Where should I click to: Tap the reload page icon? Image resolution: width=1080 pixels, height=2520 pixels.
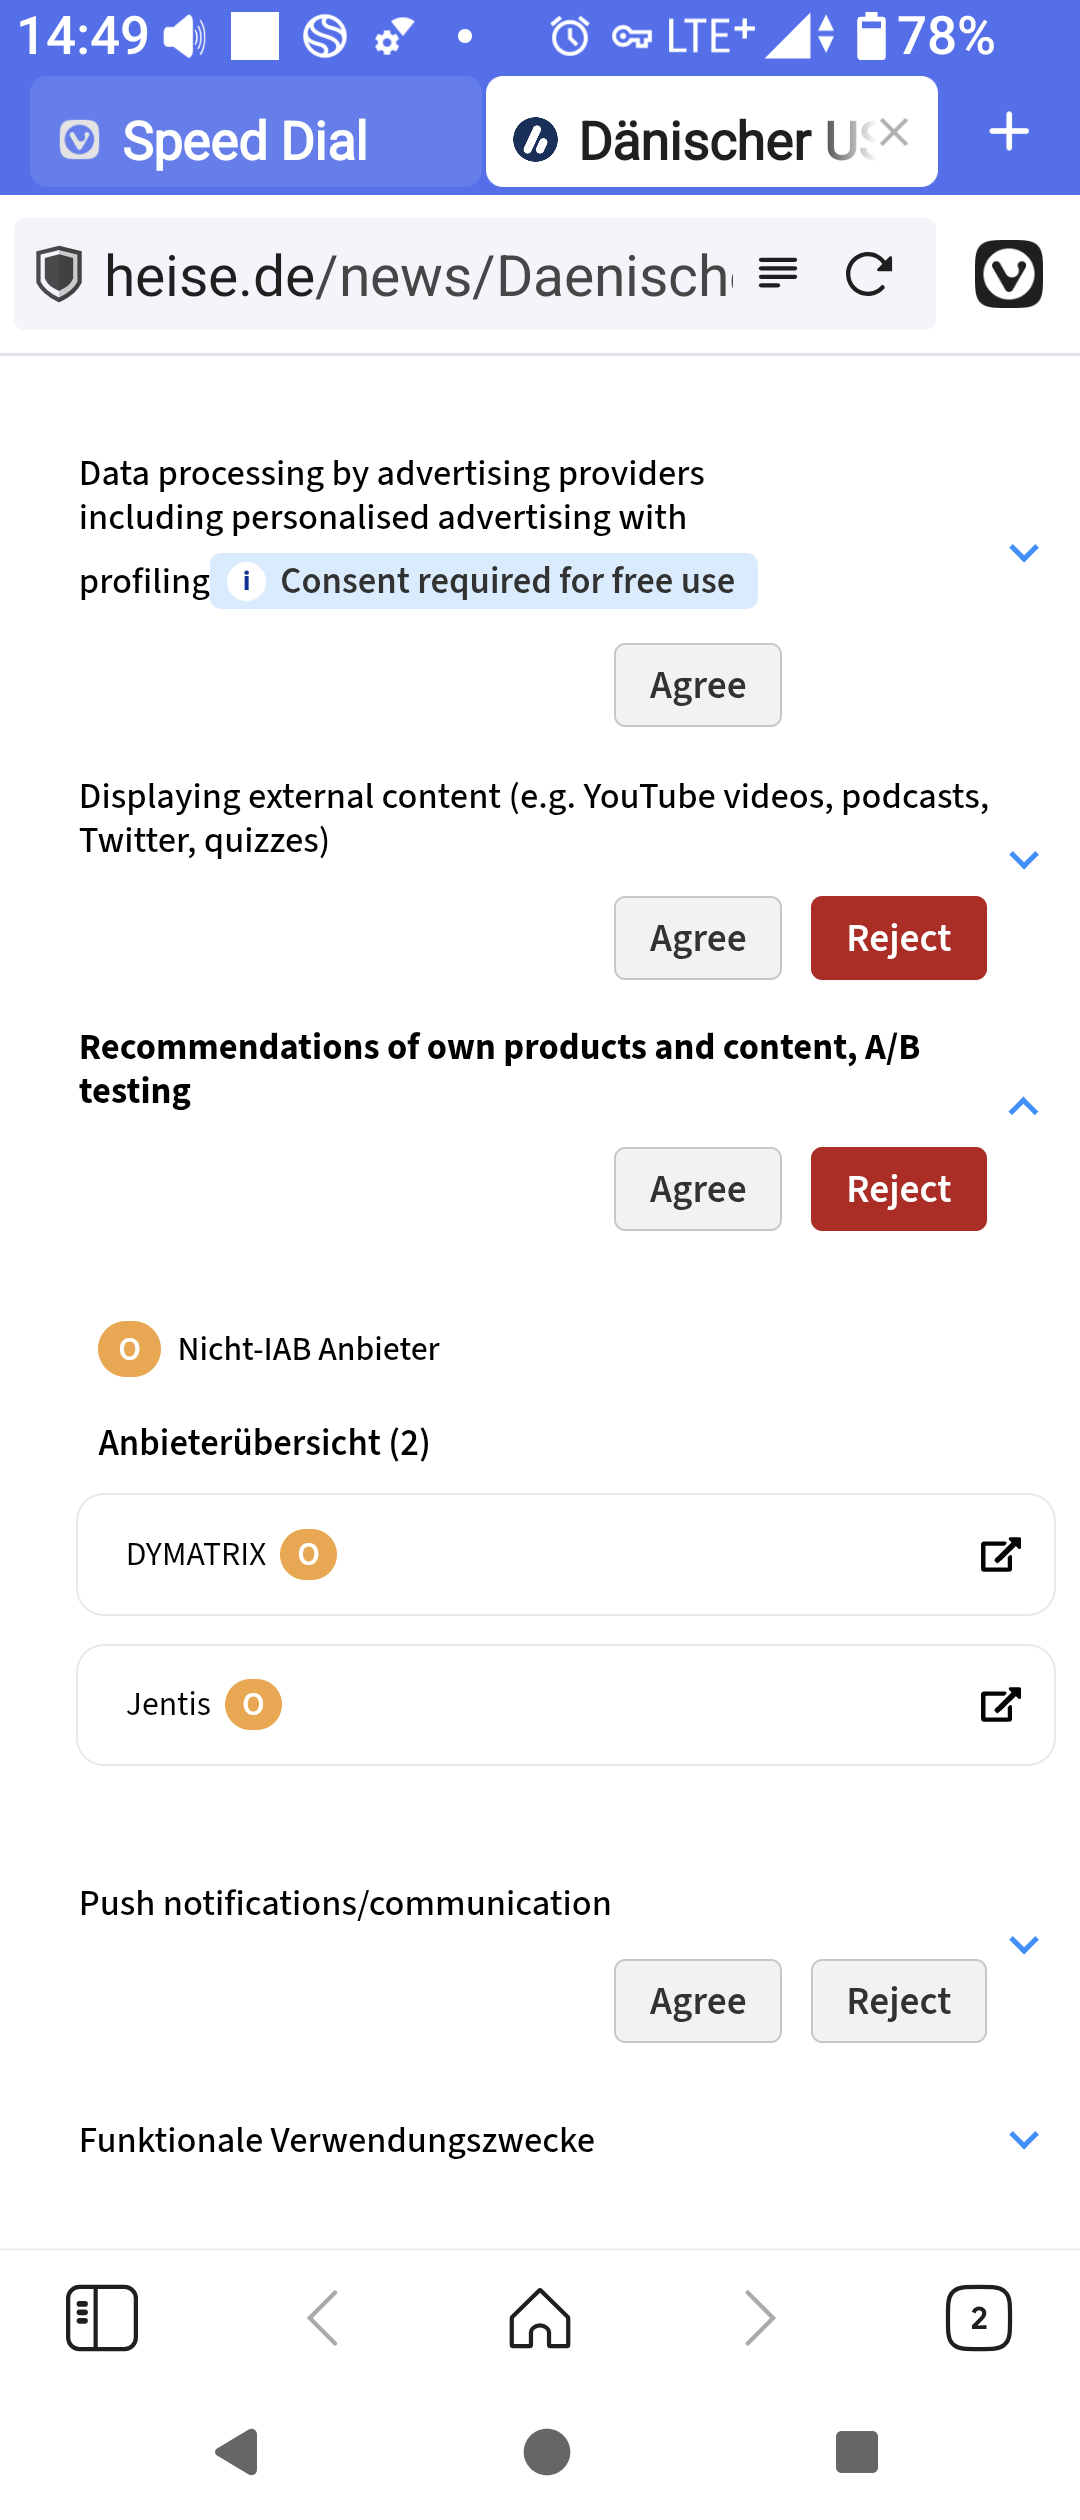pos(868,274)
